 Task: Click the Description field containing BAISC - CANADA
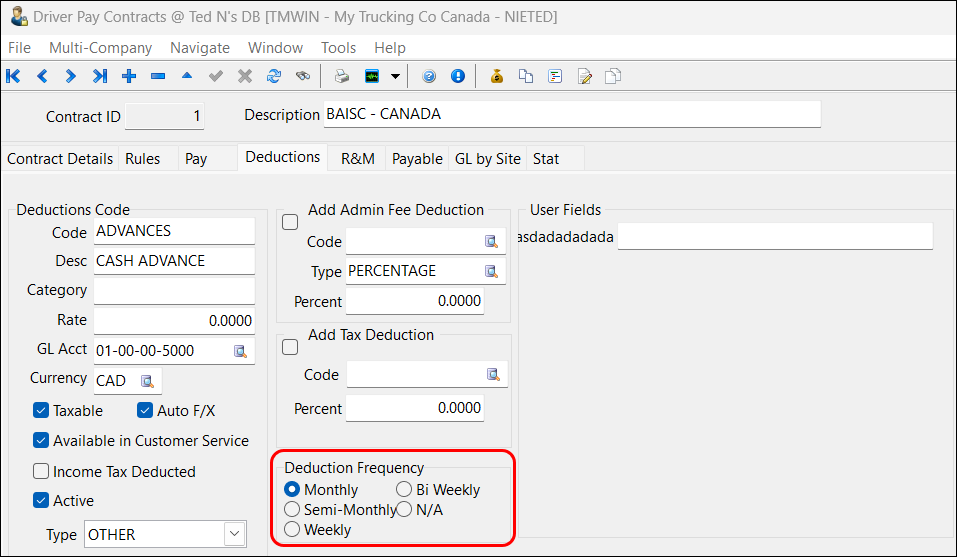[572, 114]
